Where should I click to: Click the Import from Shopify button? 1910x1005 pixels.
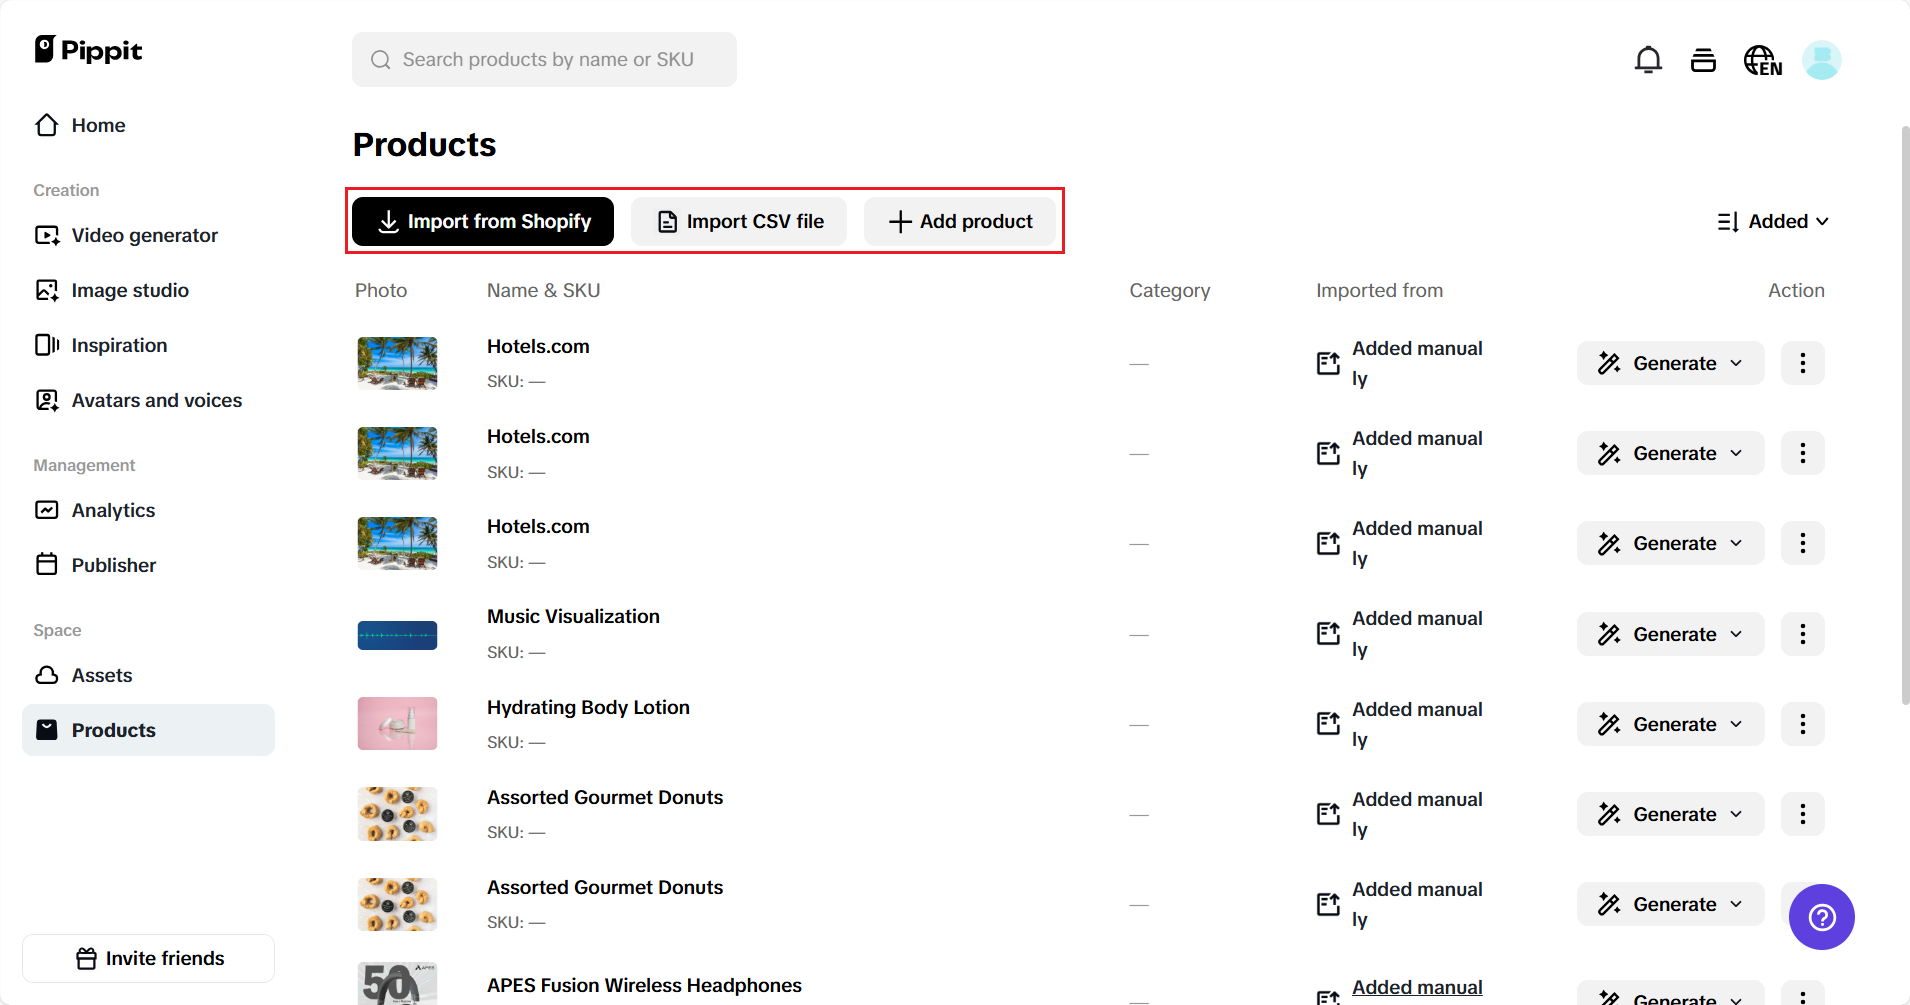tap(482, 221)
